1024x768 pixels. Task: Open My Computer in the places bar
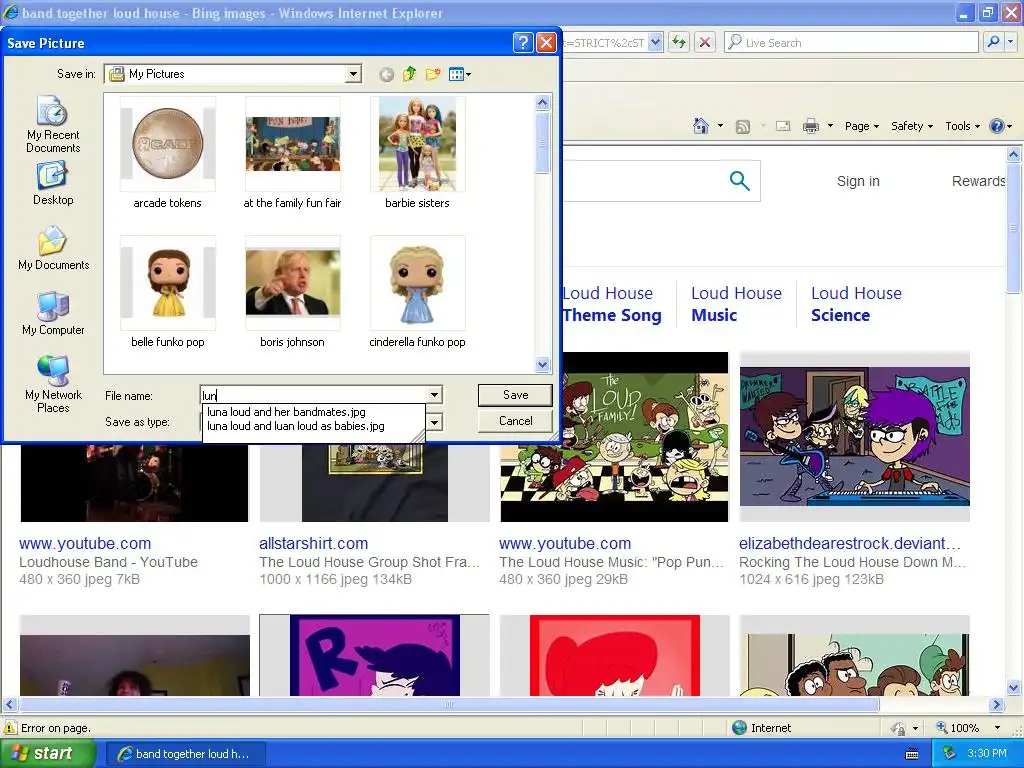tap(53, 313)
